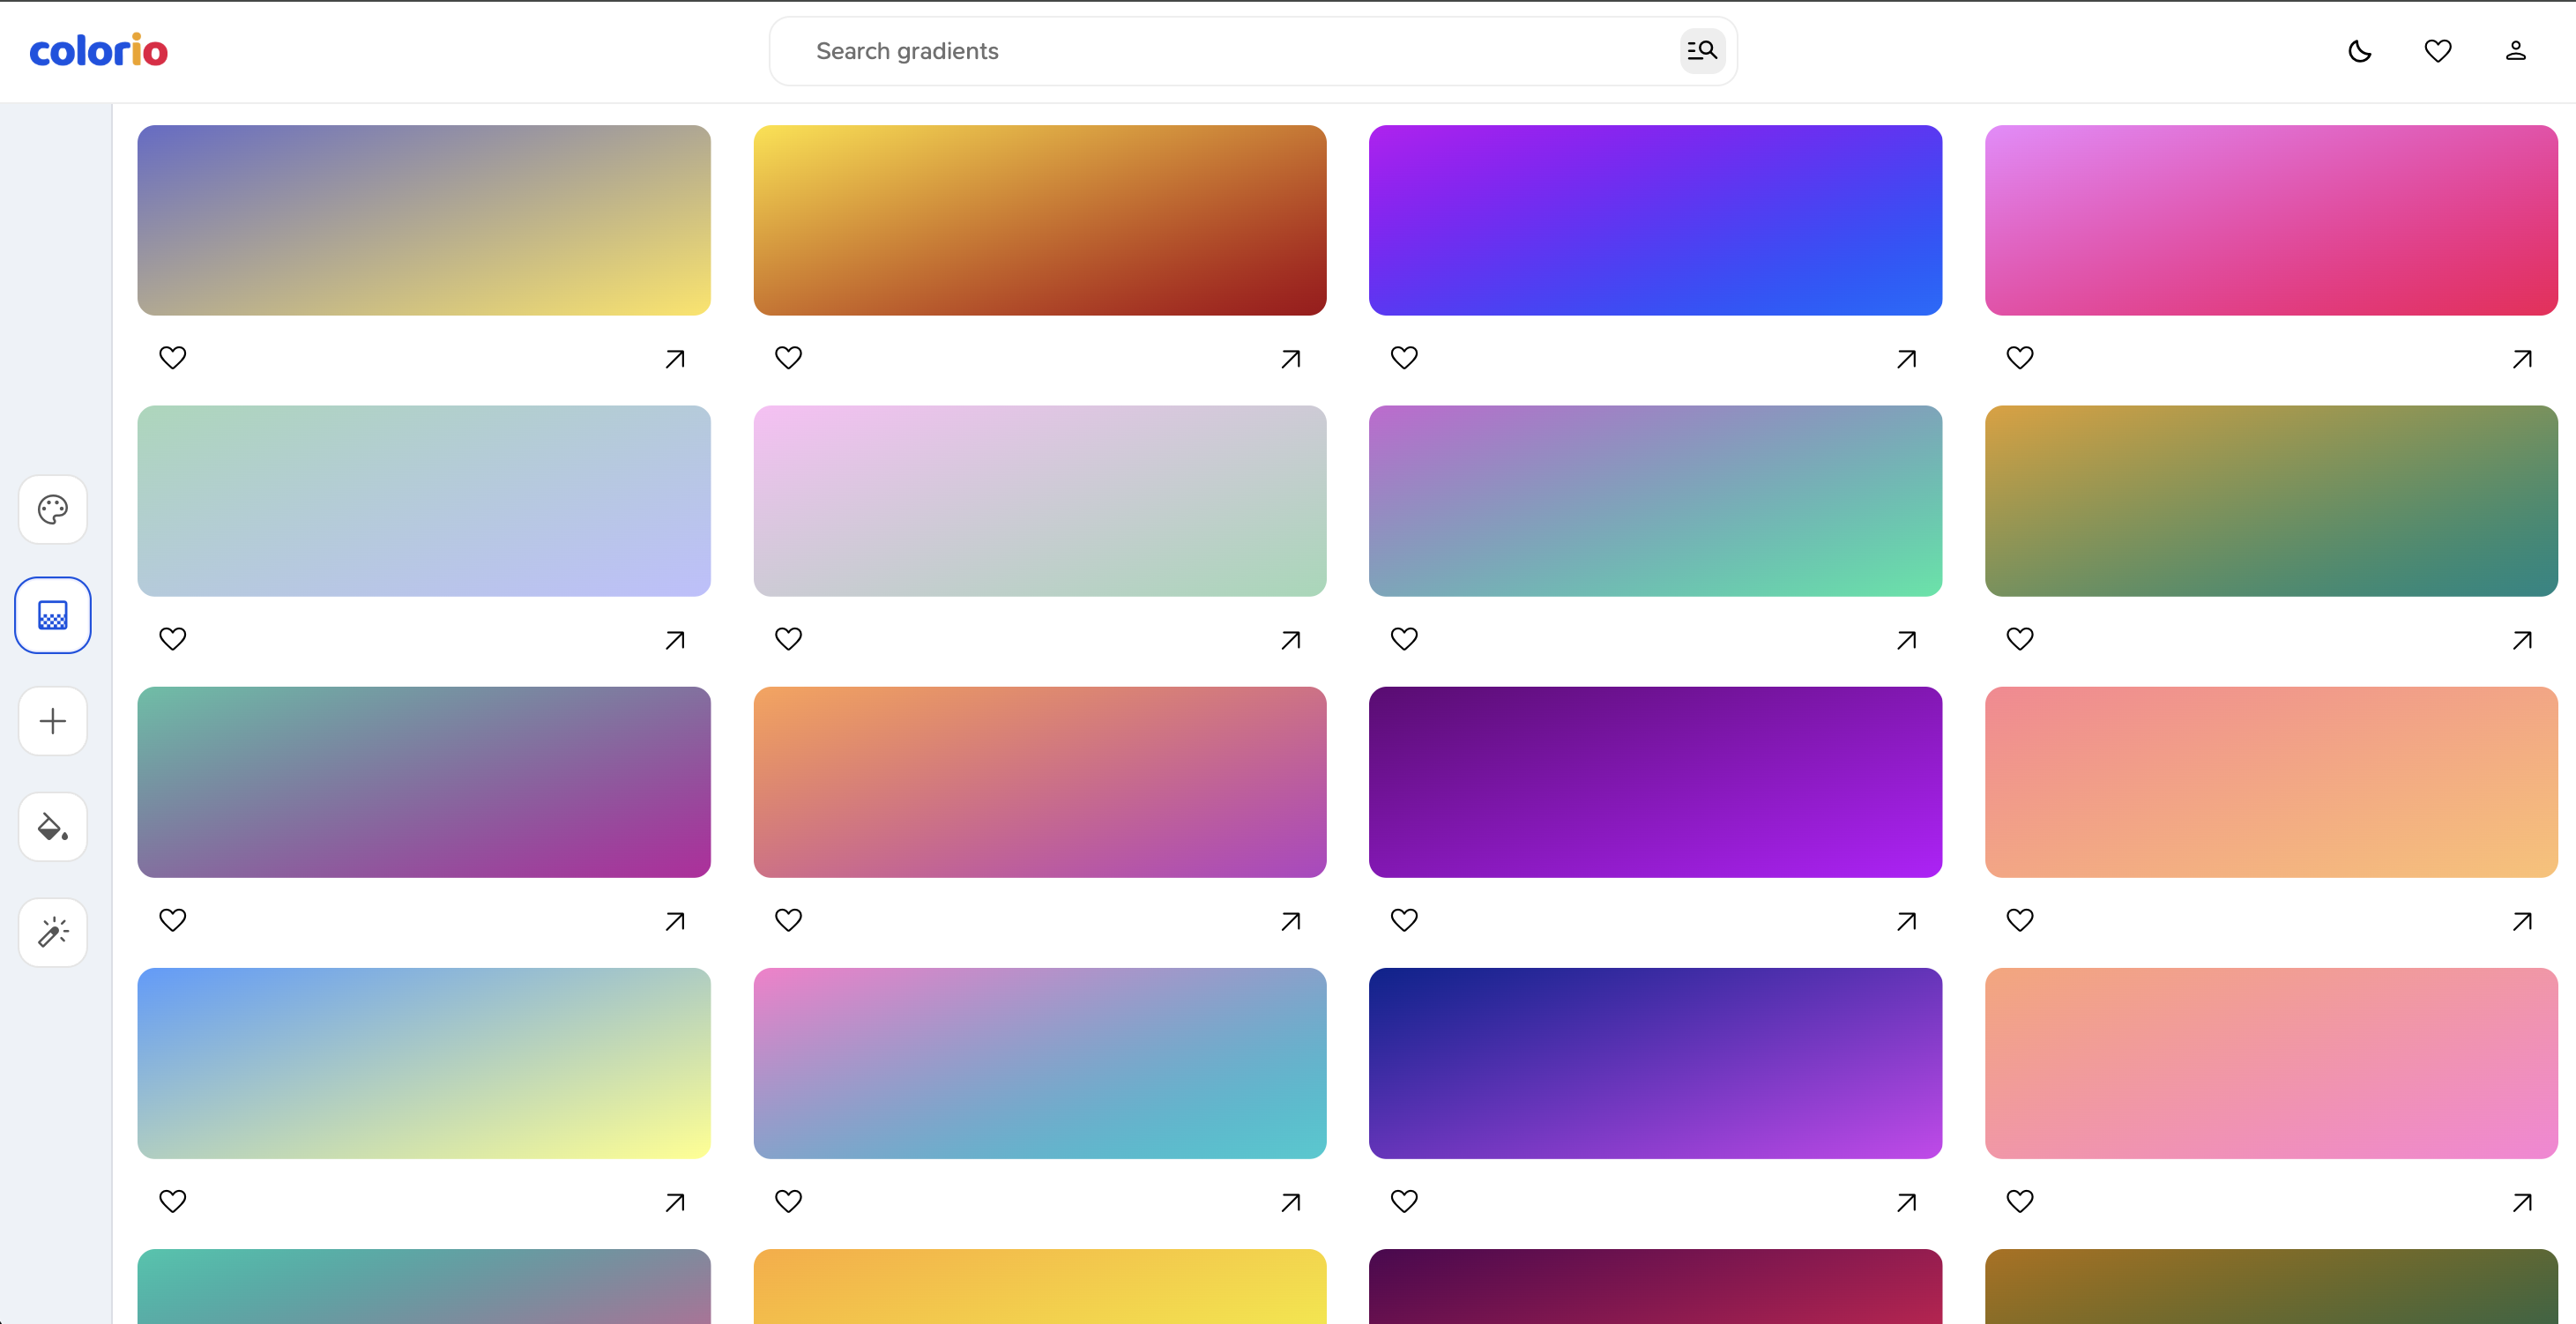Open the user account profile icon

click(x=2515, y=51)
